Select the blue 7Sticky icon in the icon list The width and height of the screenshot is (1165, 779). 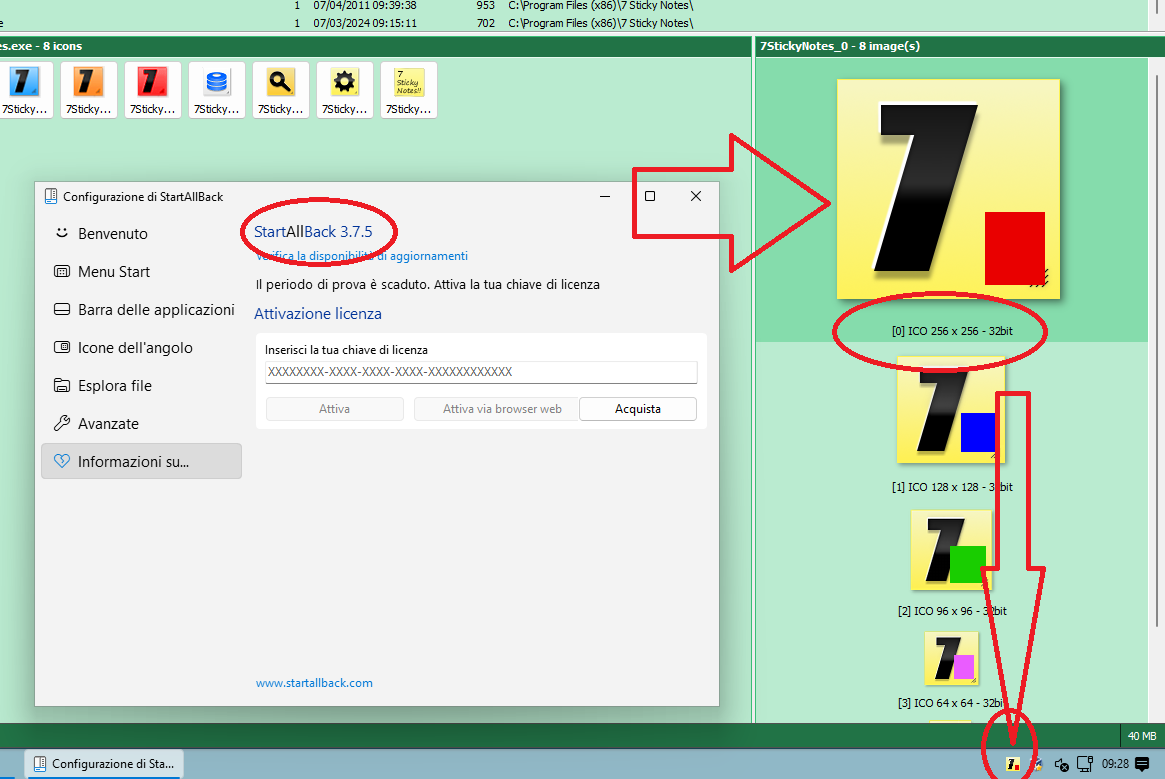click(x=25, y=90)
